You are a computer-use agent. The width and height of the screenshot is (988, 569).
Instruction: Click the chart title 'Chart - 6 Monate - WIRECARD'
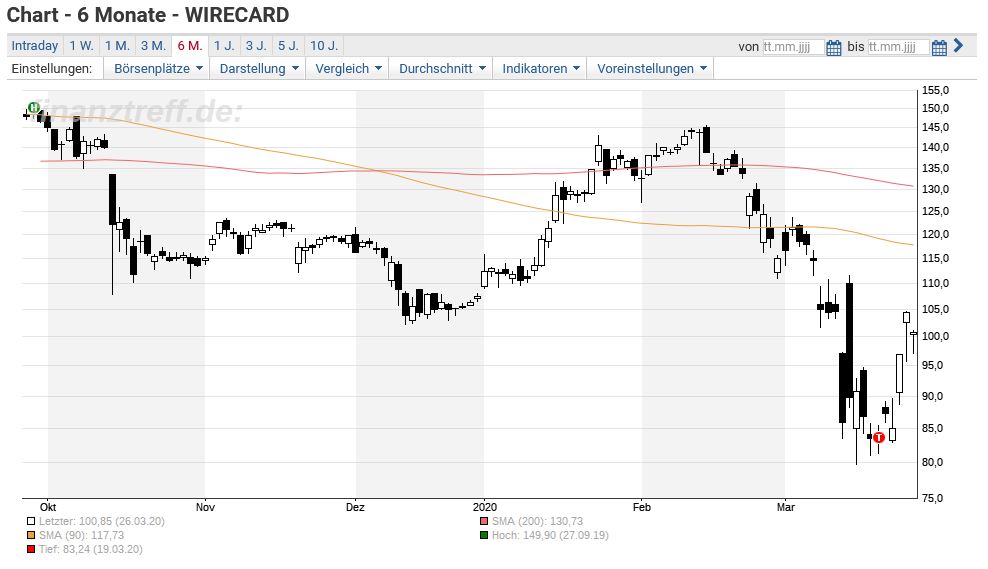pos(148,14)
